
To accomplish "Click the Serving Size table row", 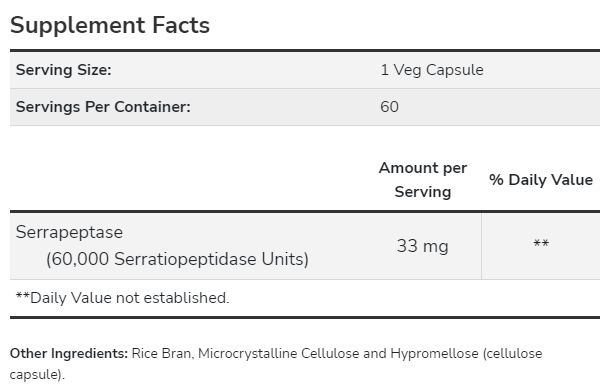I will pos(305,70).
